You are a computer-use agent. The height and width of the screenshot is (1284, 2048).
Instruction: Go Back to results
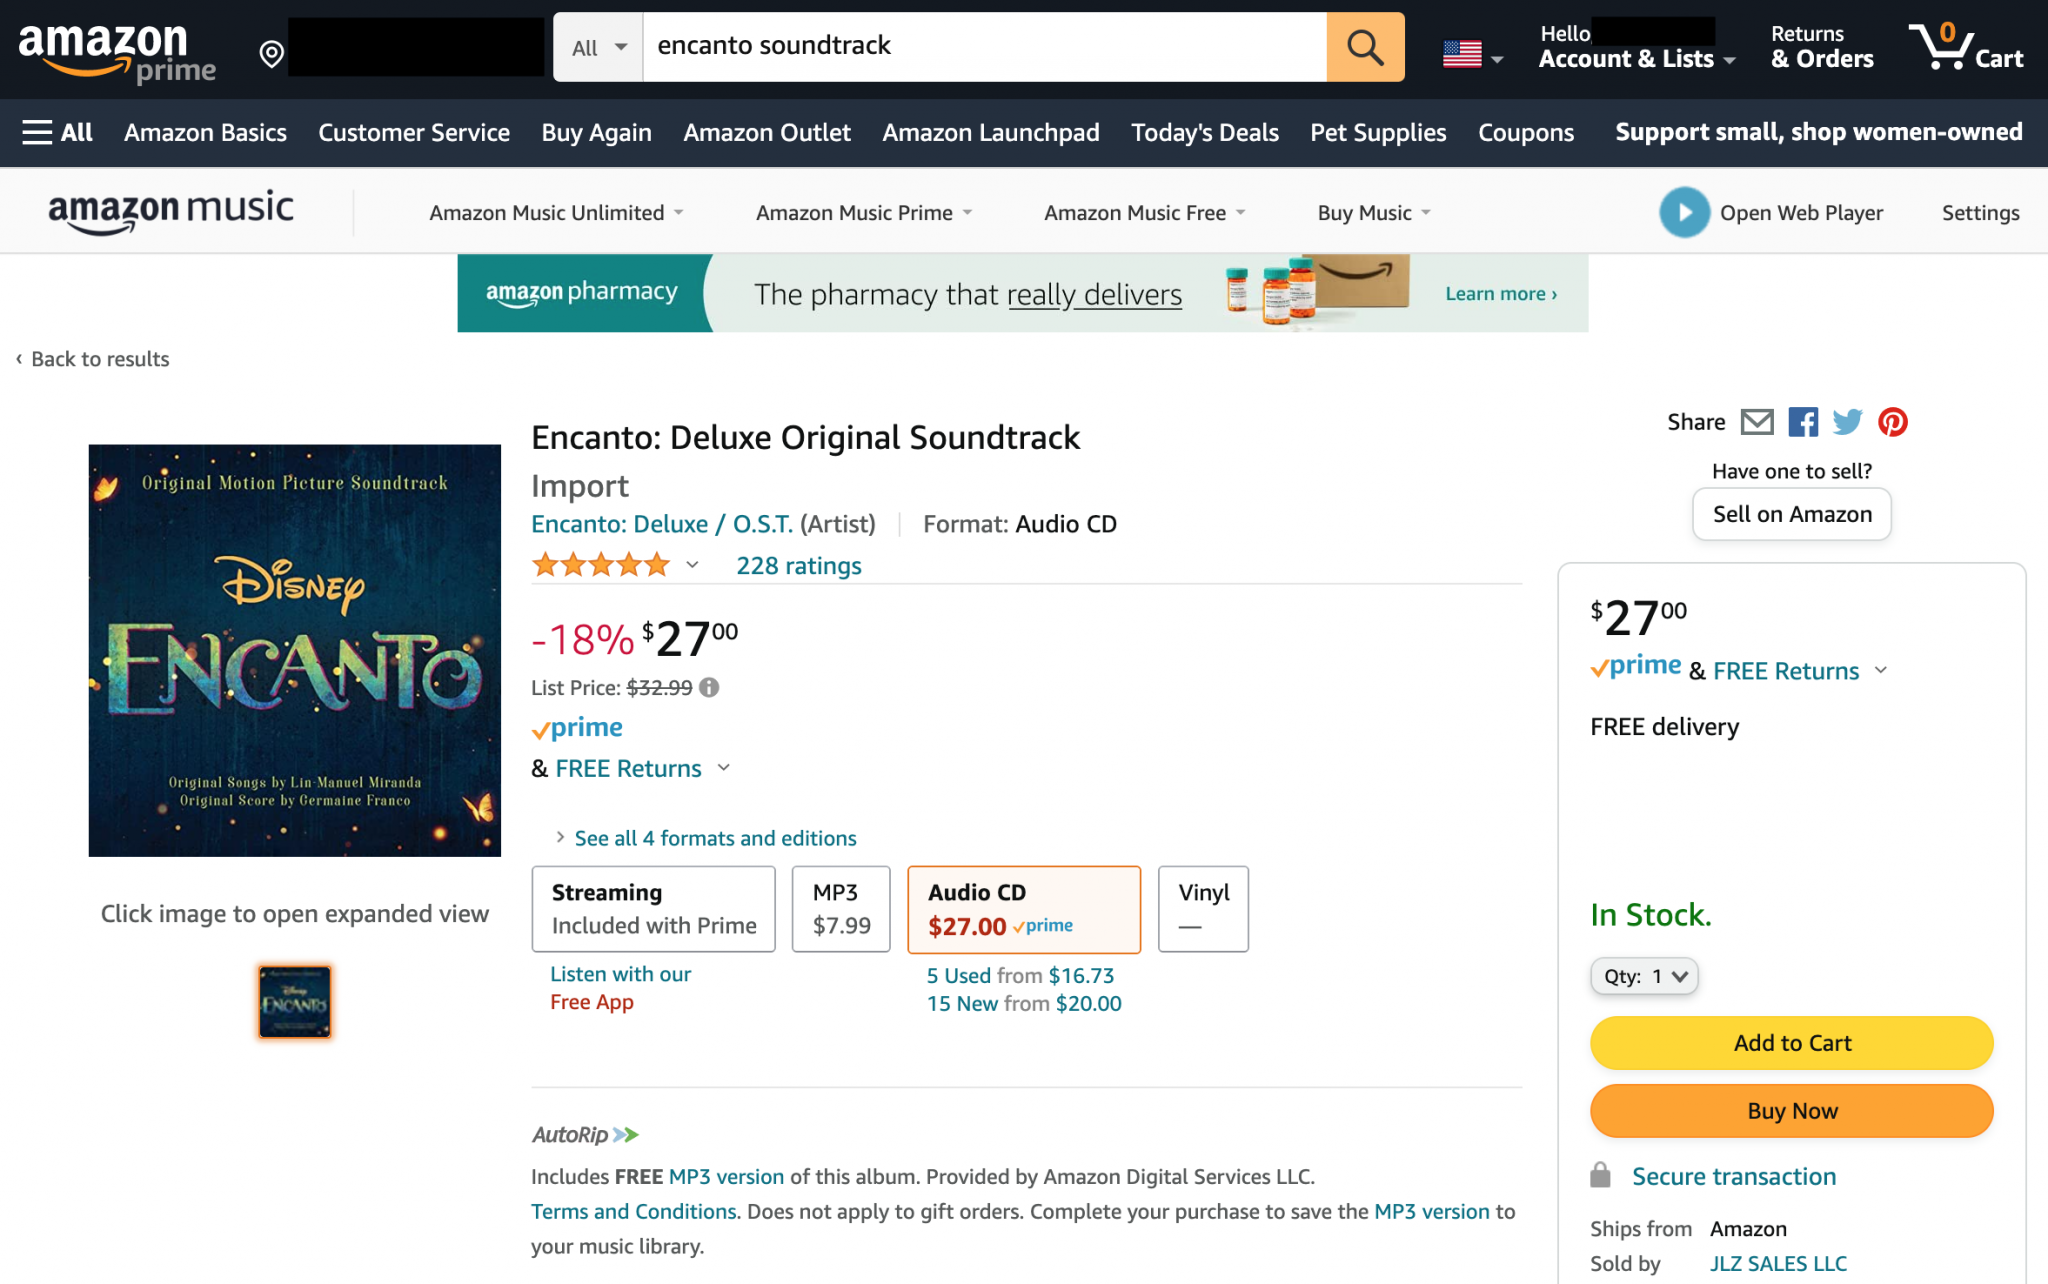(x=92, y=359)
